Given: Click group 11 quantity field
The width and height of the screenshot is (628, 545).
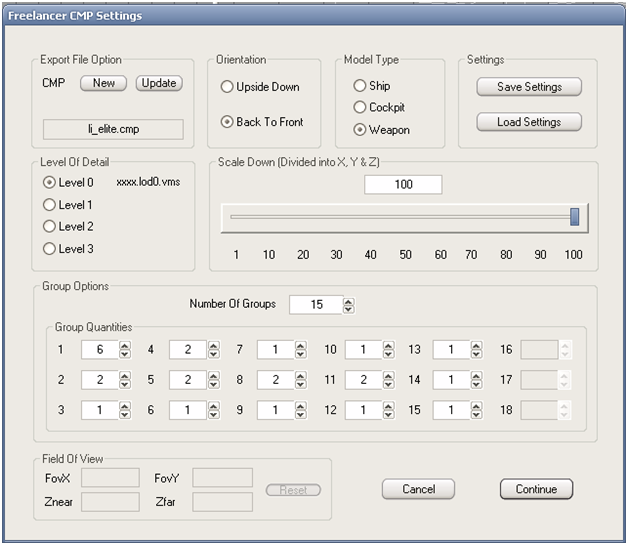Looking at the screenshot, I should tap(363, 380).
